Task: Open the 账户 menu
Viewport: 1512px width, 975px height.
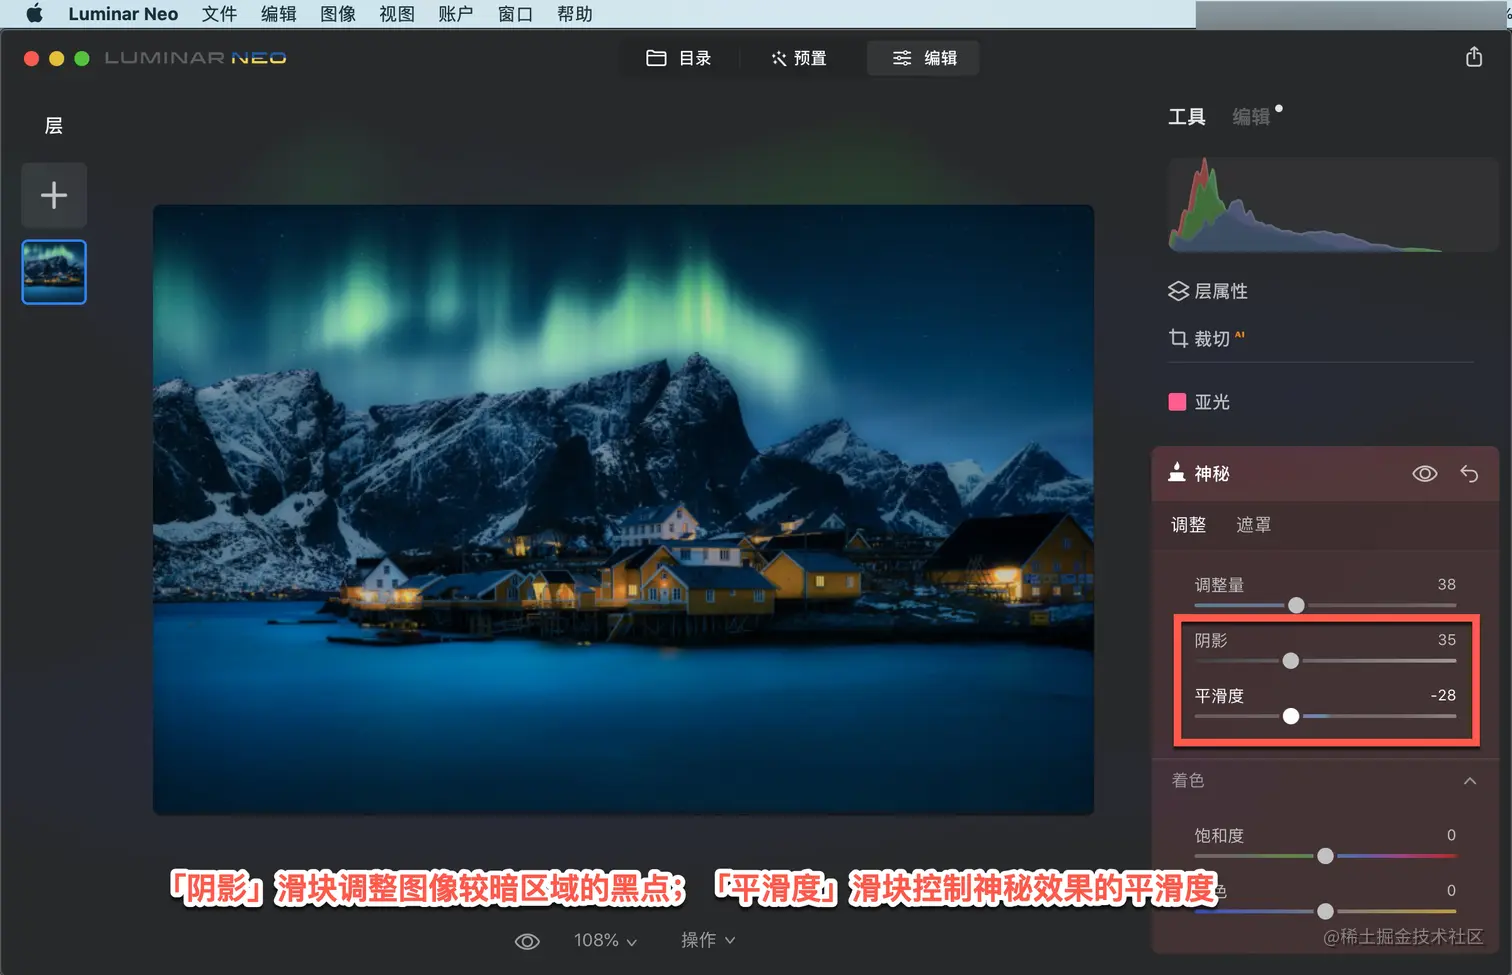Action: click(x=456, y=14)
